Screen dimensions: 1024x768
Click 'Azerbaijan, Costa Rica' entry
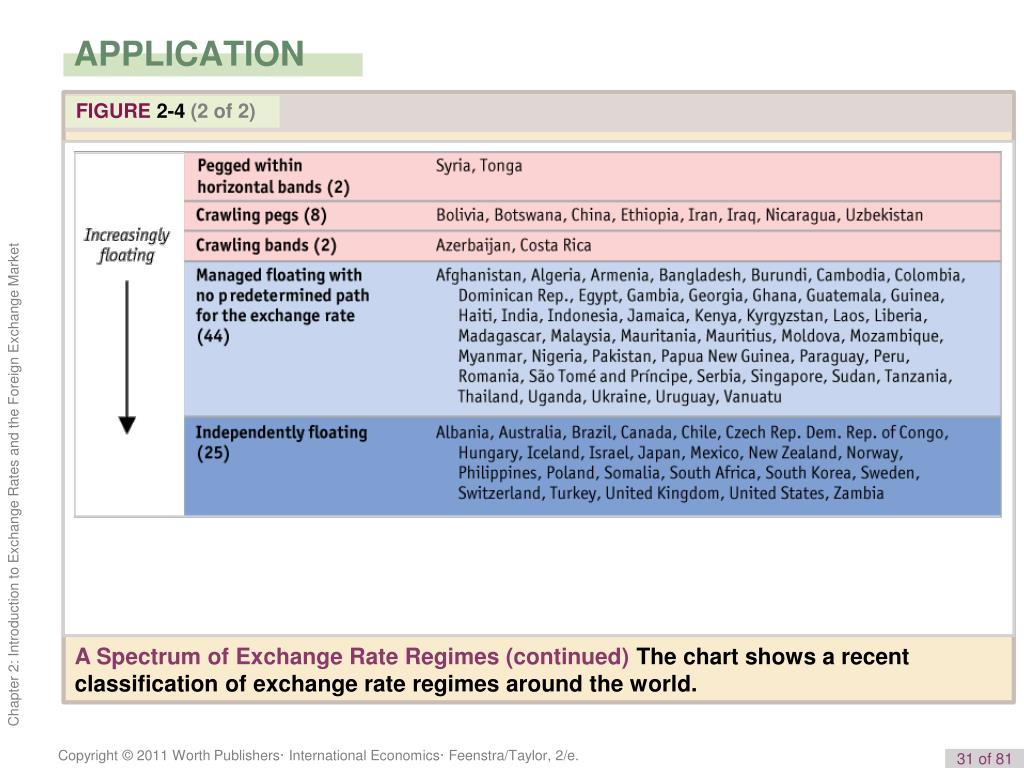pos(513,246)
